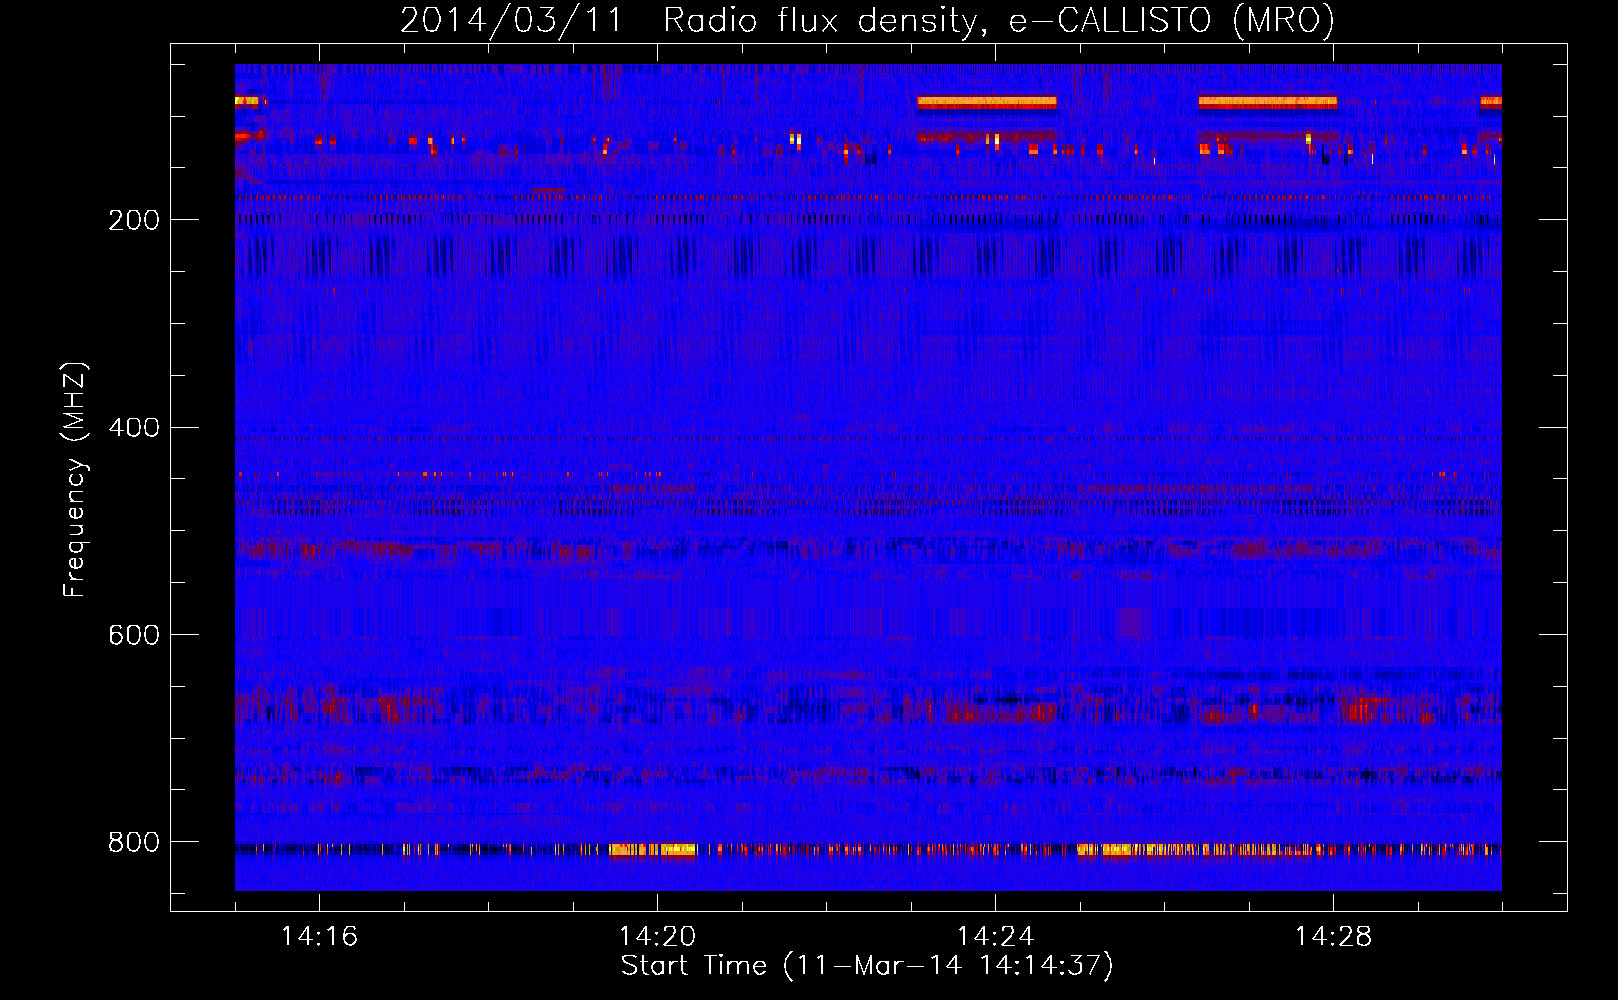Click the "14:24" time tick label

[x=995, y=936]
